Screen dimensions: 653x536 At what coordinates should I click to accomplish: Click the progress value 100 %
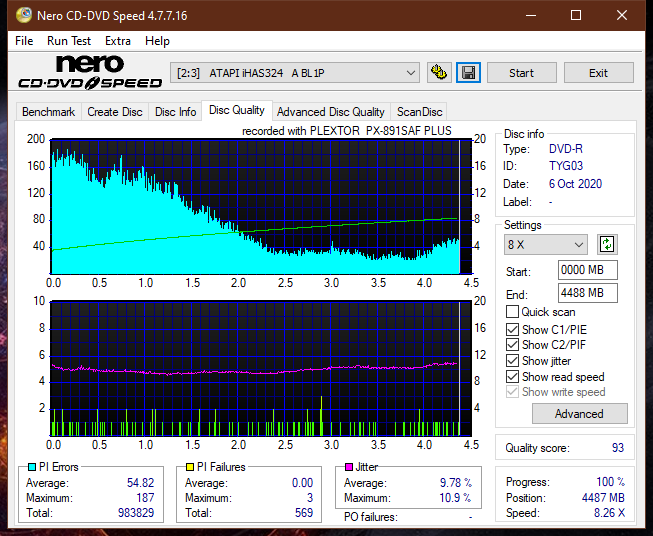[x=611, y=482]
